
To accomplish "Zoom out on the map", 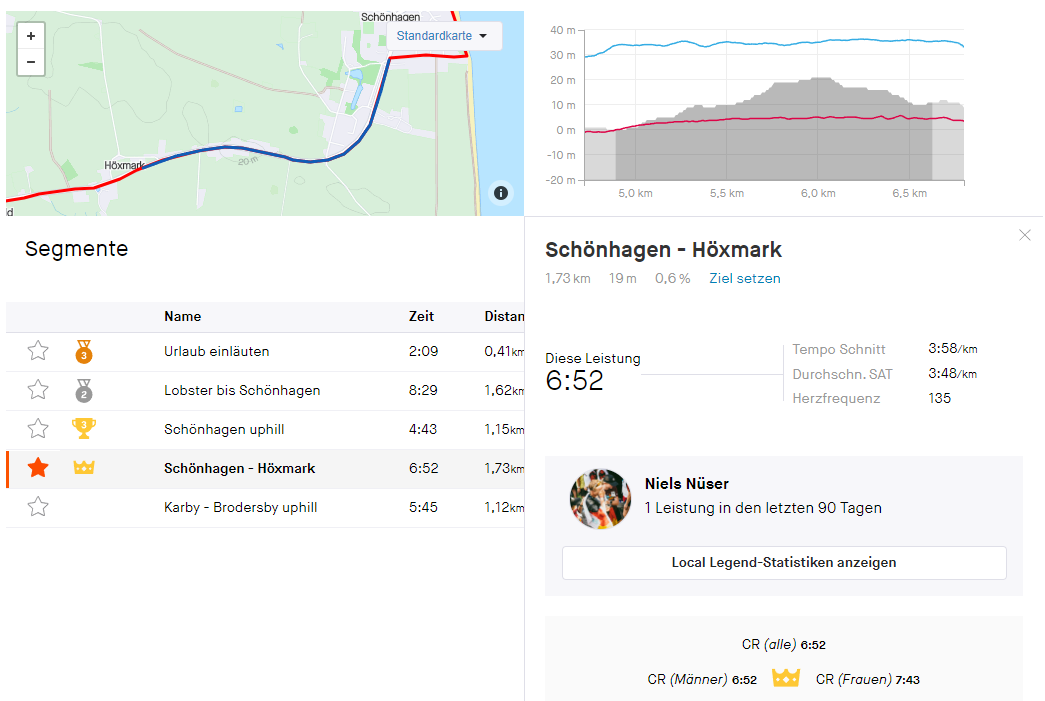I will pos(31,62).
